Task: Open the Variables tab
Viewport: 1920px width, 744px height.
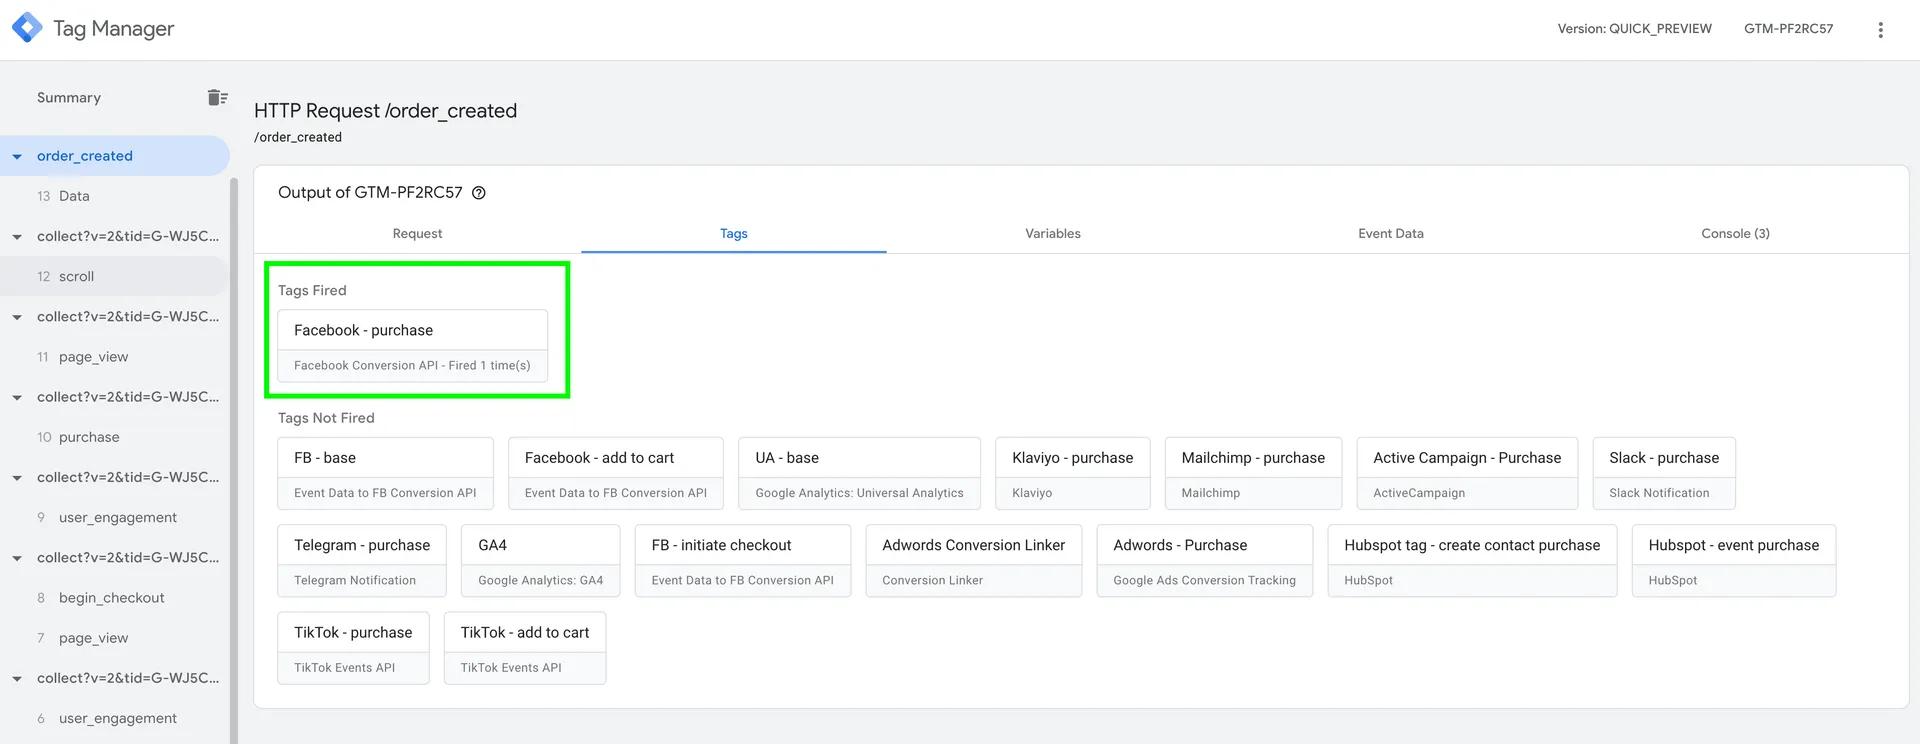Action: [1052, 233]
